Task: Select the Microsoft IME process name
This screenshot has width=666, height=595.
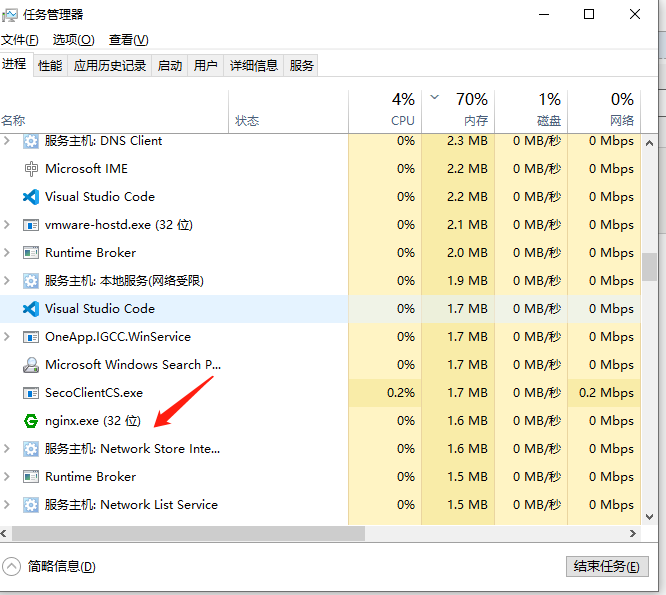Action: (86, 169)
